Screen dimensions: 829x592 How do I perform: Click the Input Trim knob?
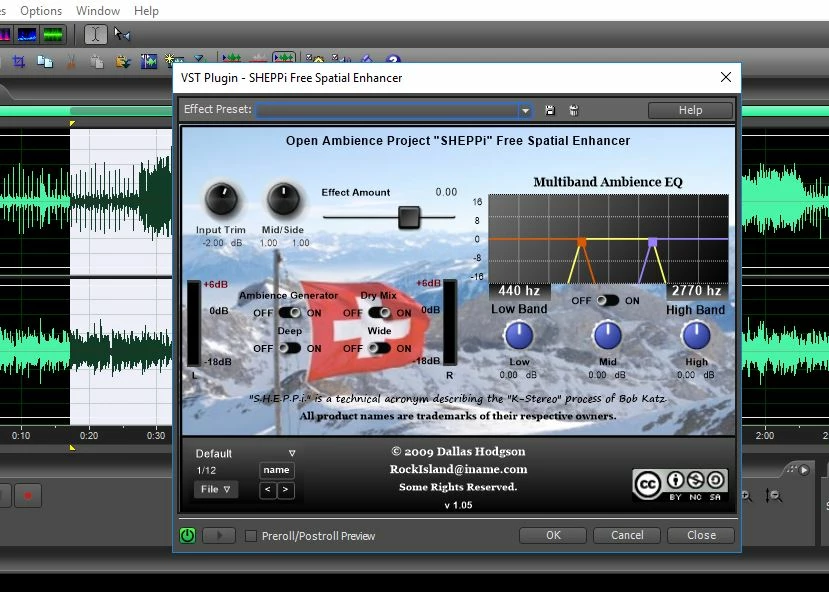[x=222, y=199]
